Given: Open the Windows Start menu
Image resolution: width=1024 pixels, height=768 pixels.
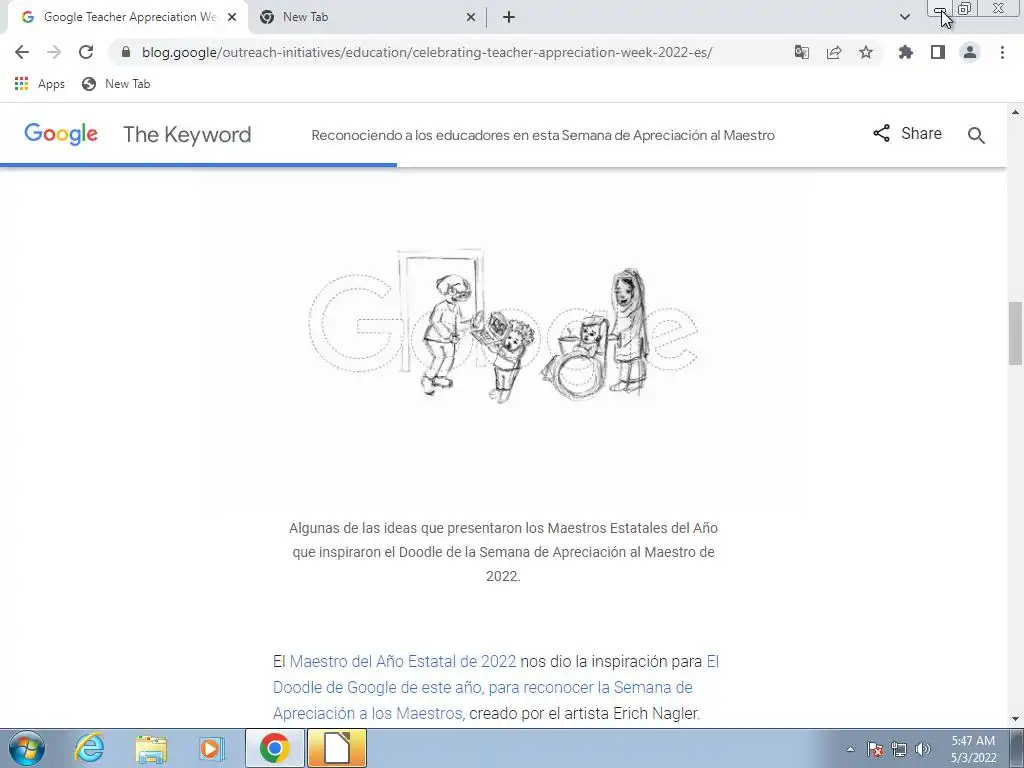Looking at the screenshot, I should pos(27,748).
